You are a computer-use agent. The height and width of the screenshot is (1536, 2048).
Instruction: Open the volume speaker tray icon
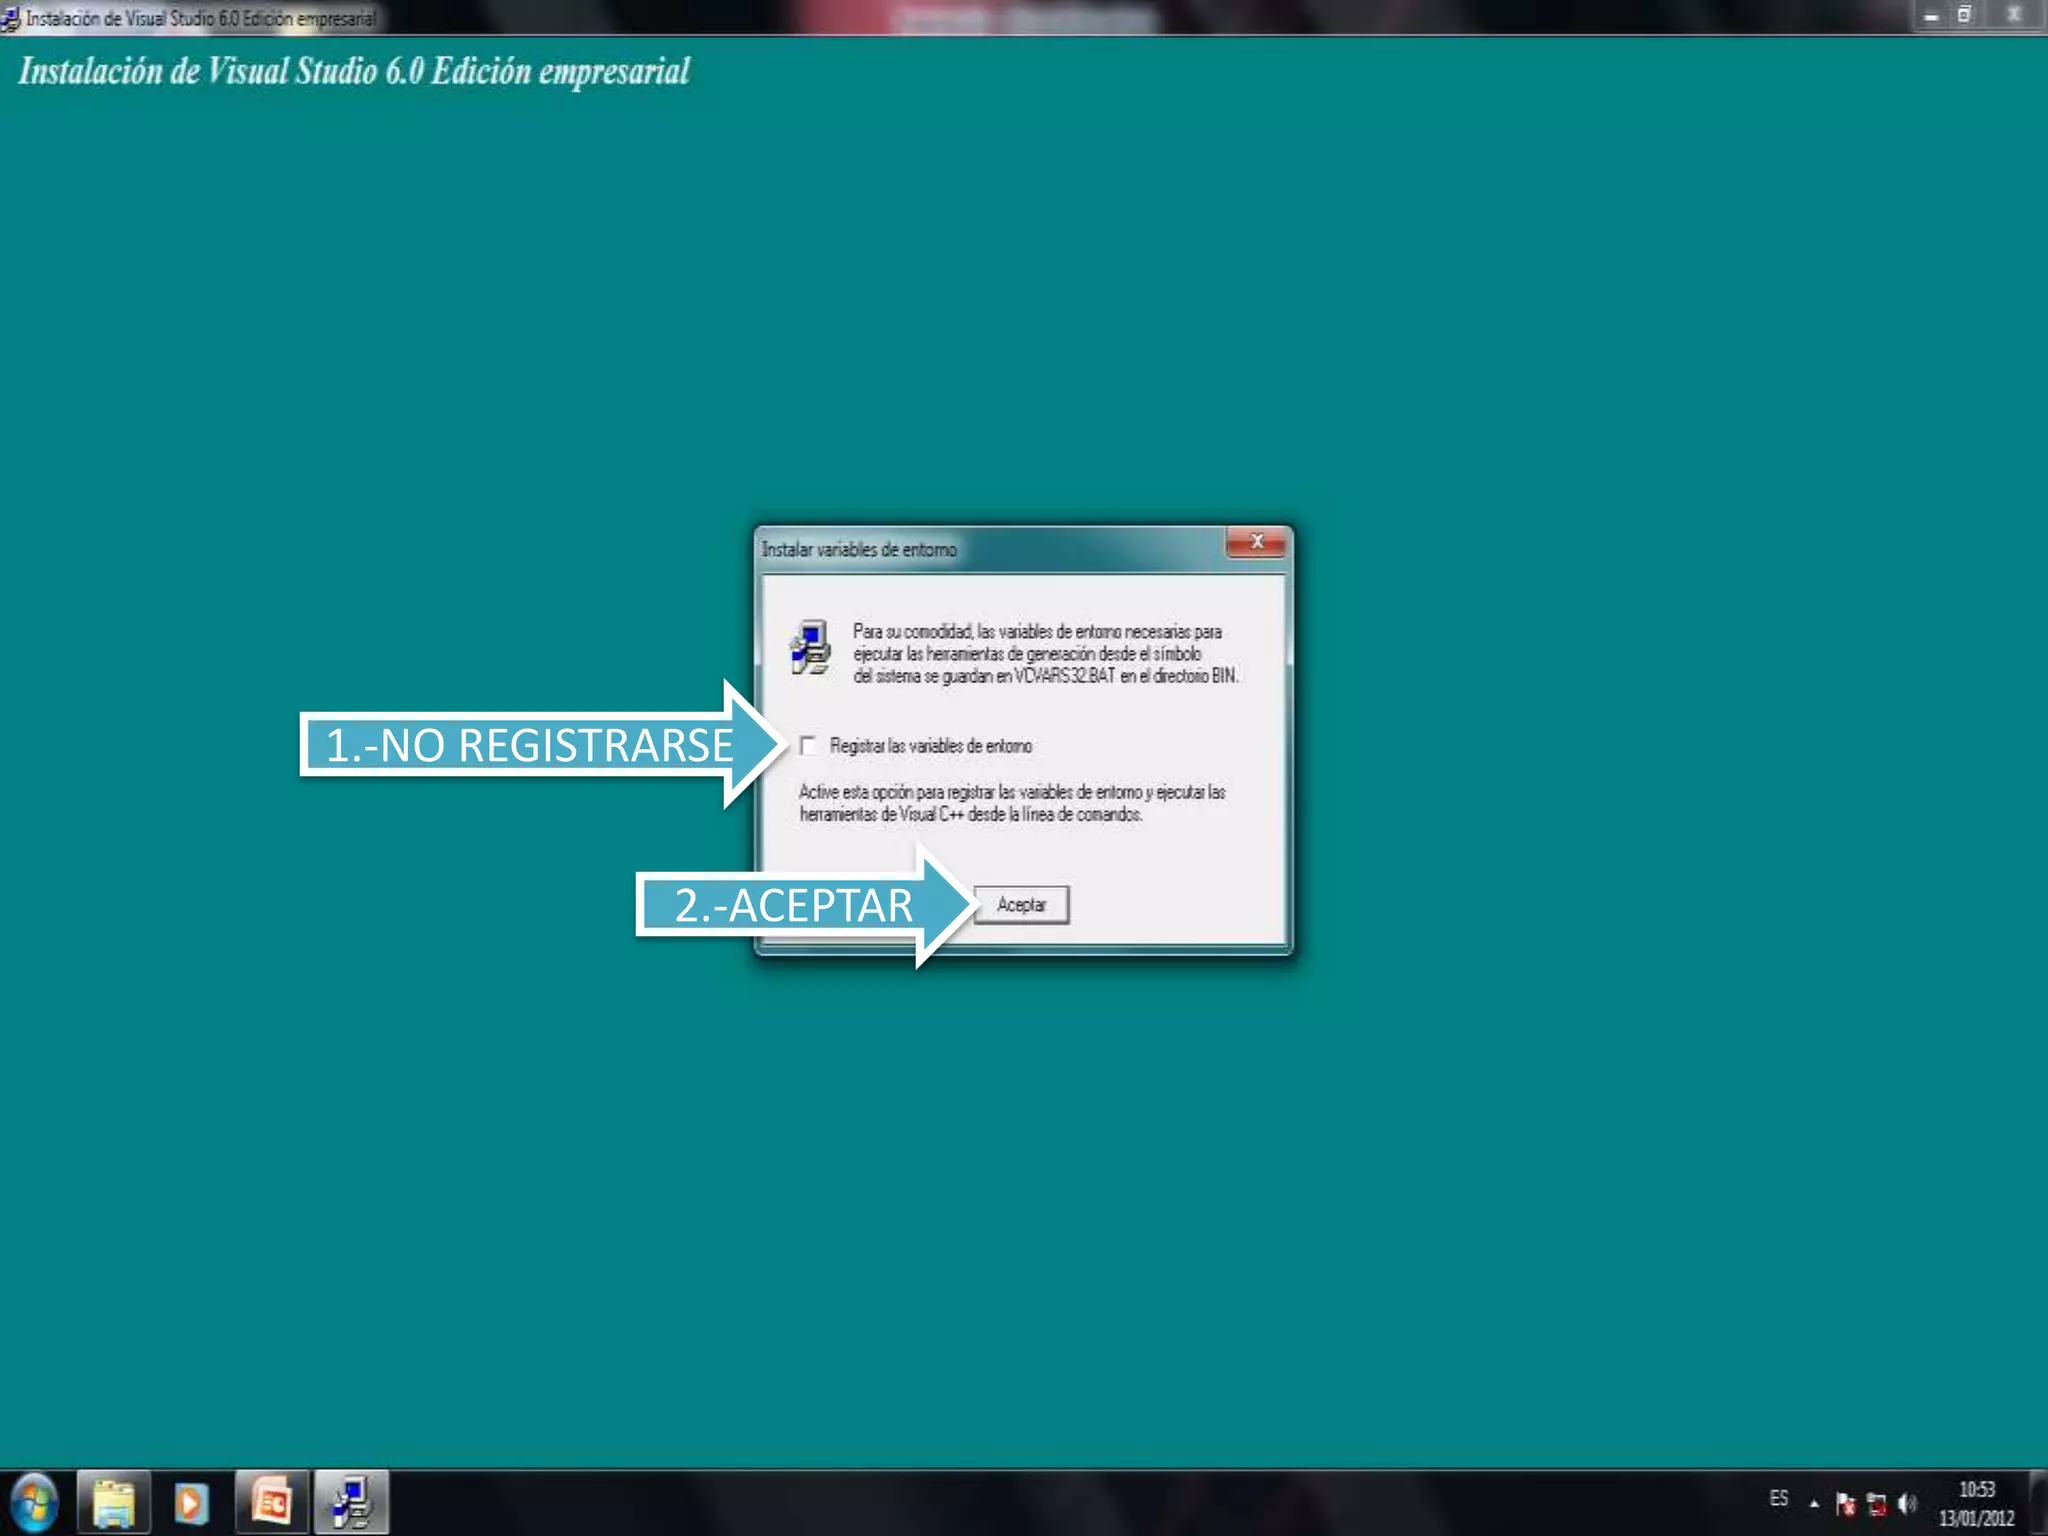click(x=1907, y=1503)
